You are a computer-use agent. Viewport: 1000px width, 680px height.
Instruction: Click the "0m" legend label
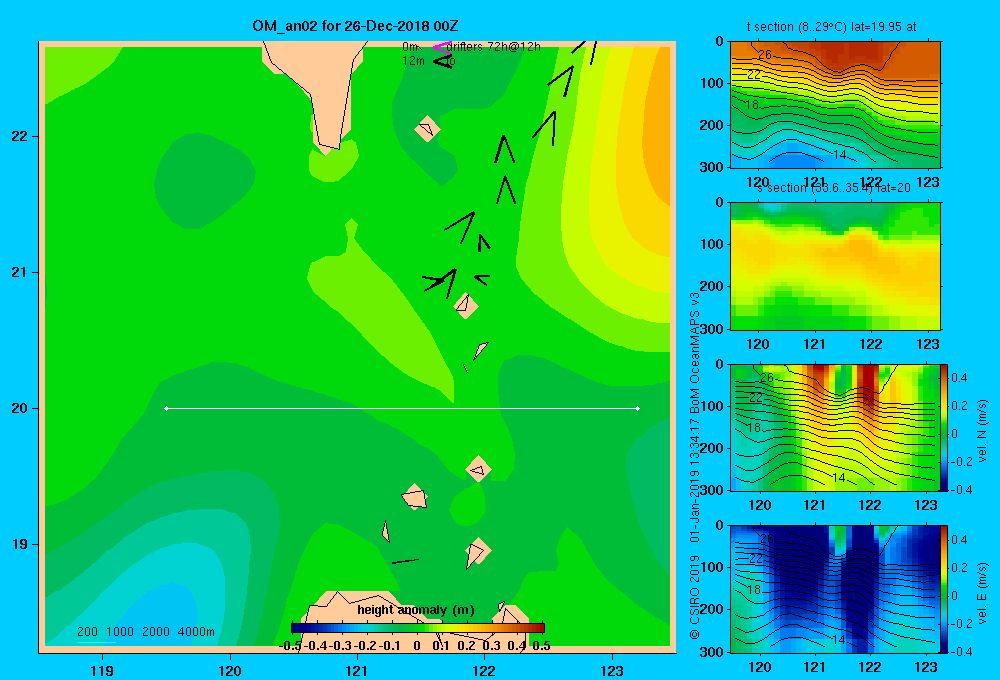(x=410, y=47)
